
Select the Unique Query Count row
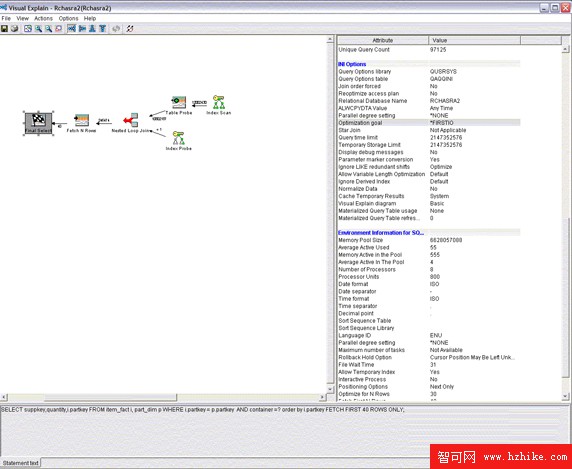429,50
